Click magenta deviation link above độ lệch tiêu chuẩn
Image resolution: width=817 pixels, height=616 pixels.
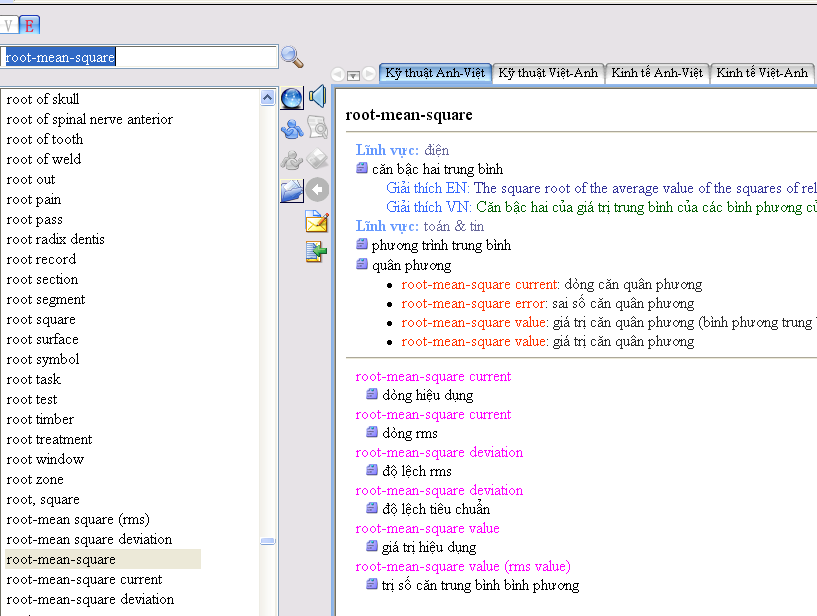tap(439, 491)
